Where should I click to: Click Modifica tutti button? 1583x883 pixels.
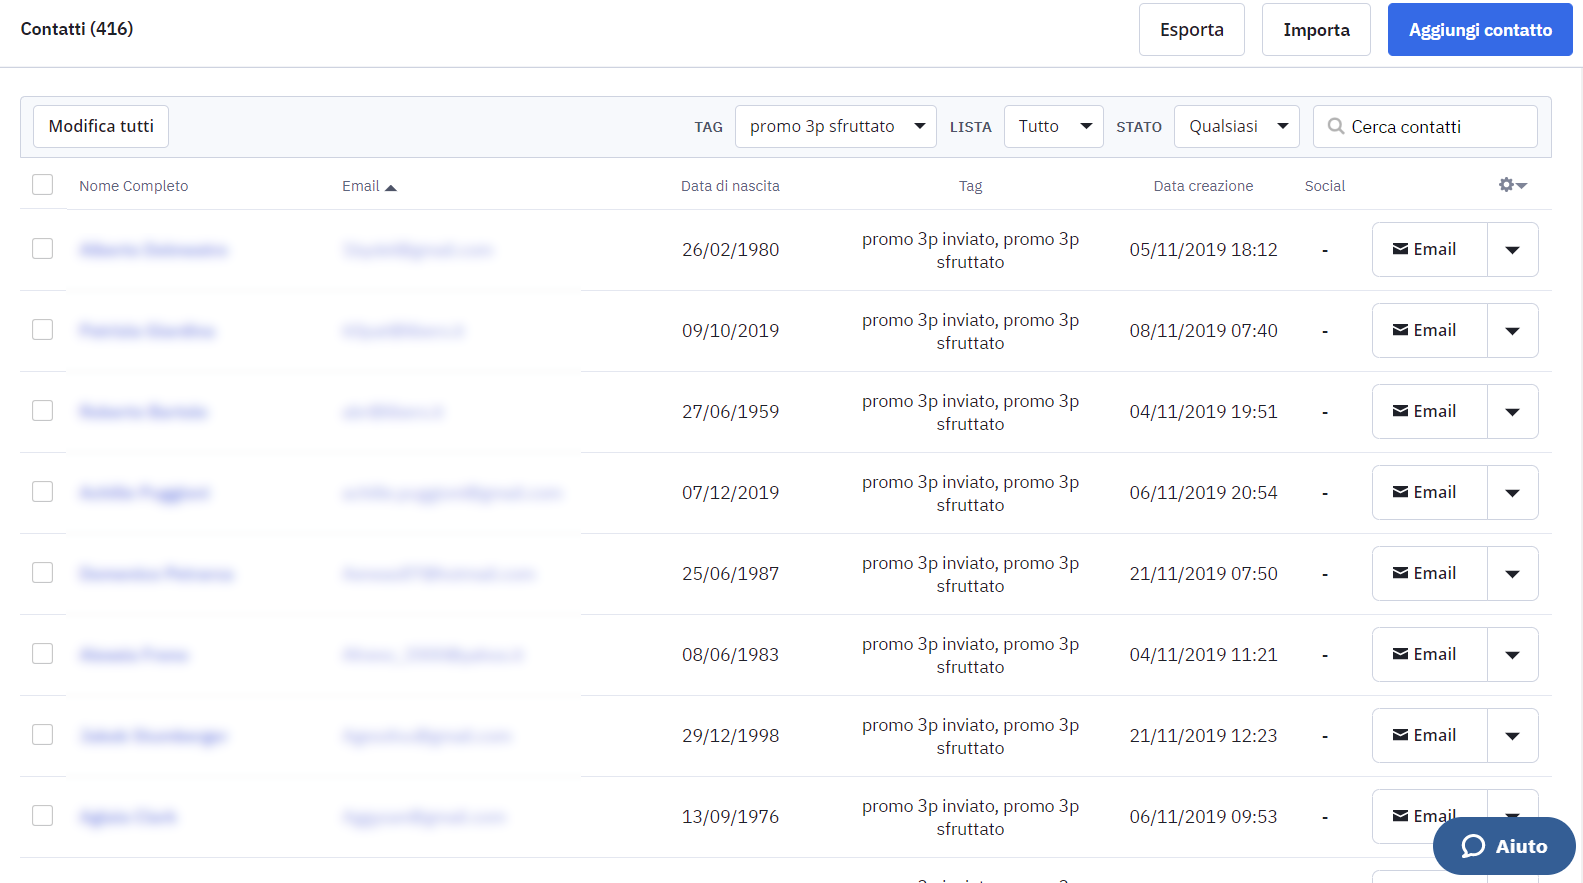tap(101, 126)
